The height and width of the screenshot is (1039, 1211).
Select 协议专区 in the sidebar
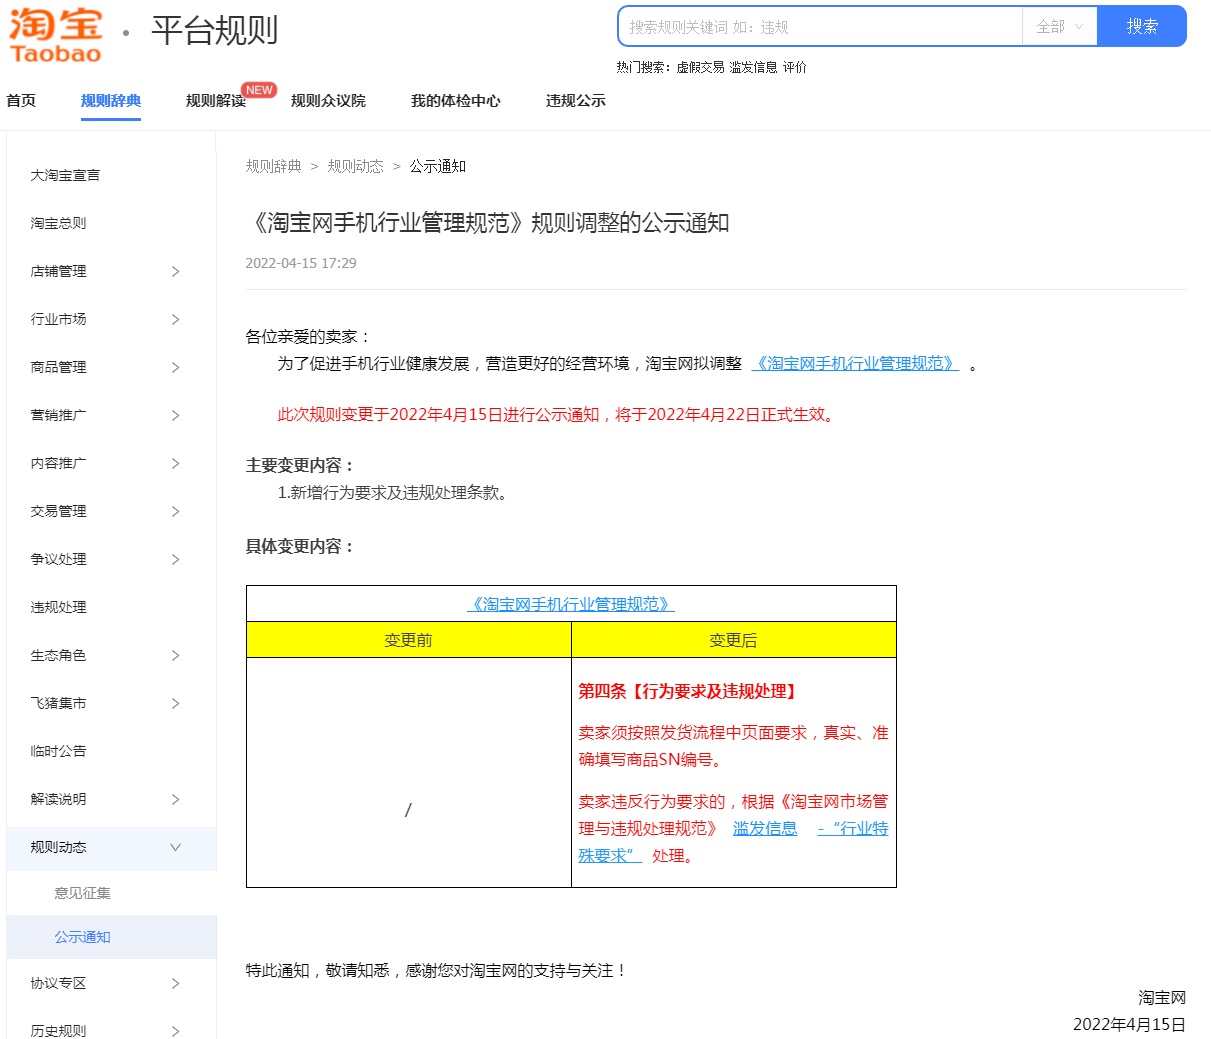pyautogui.click(x=58, y=983)
